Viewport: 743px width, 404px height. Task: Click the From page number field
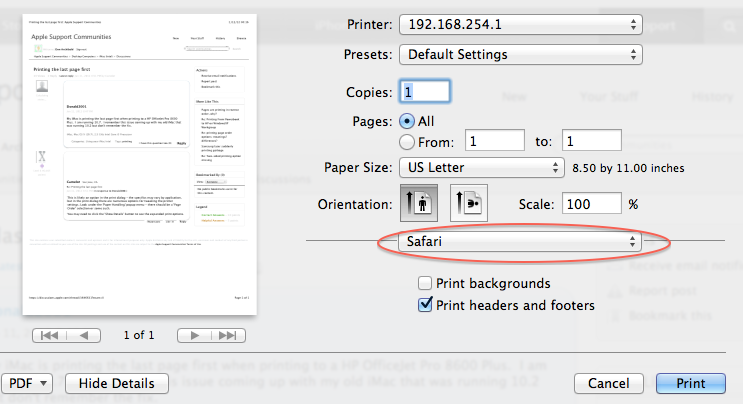(495, 141)
